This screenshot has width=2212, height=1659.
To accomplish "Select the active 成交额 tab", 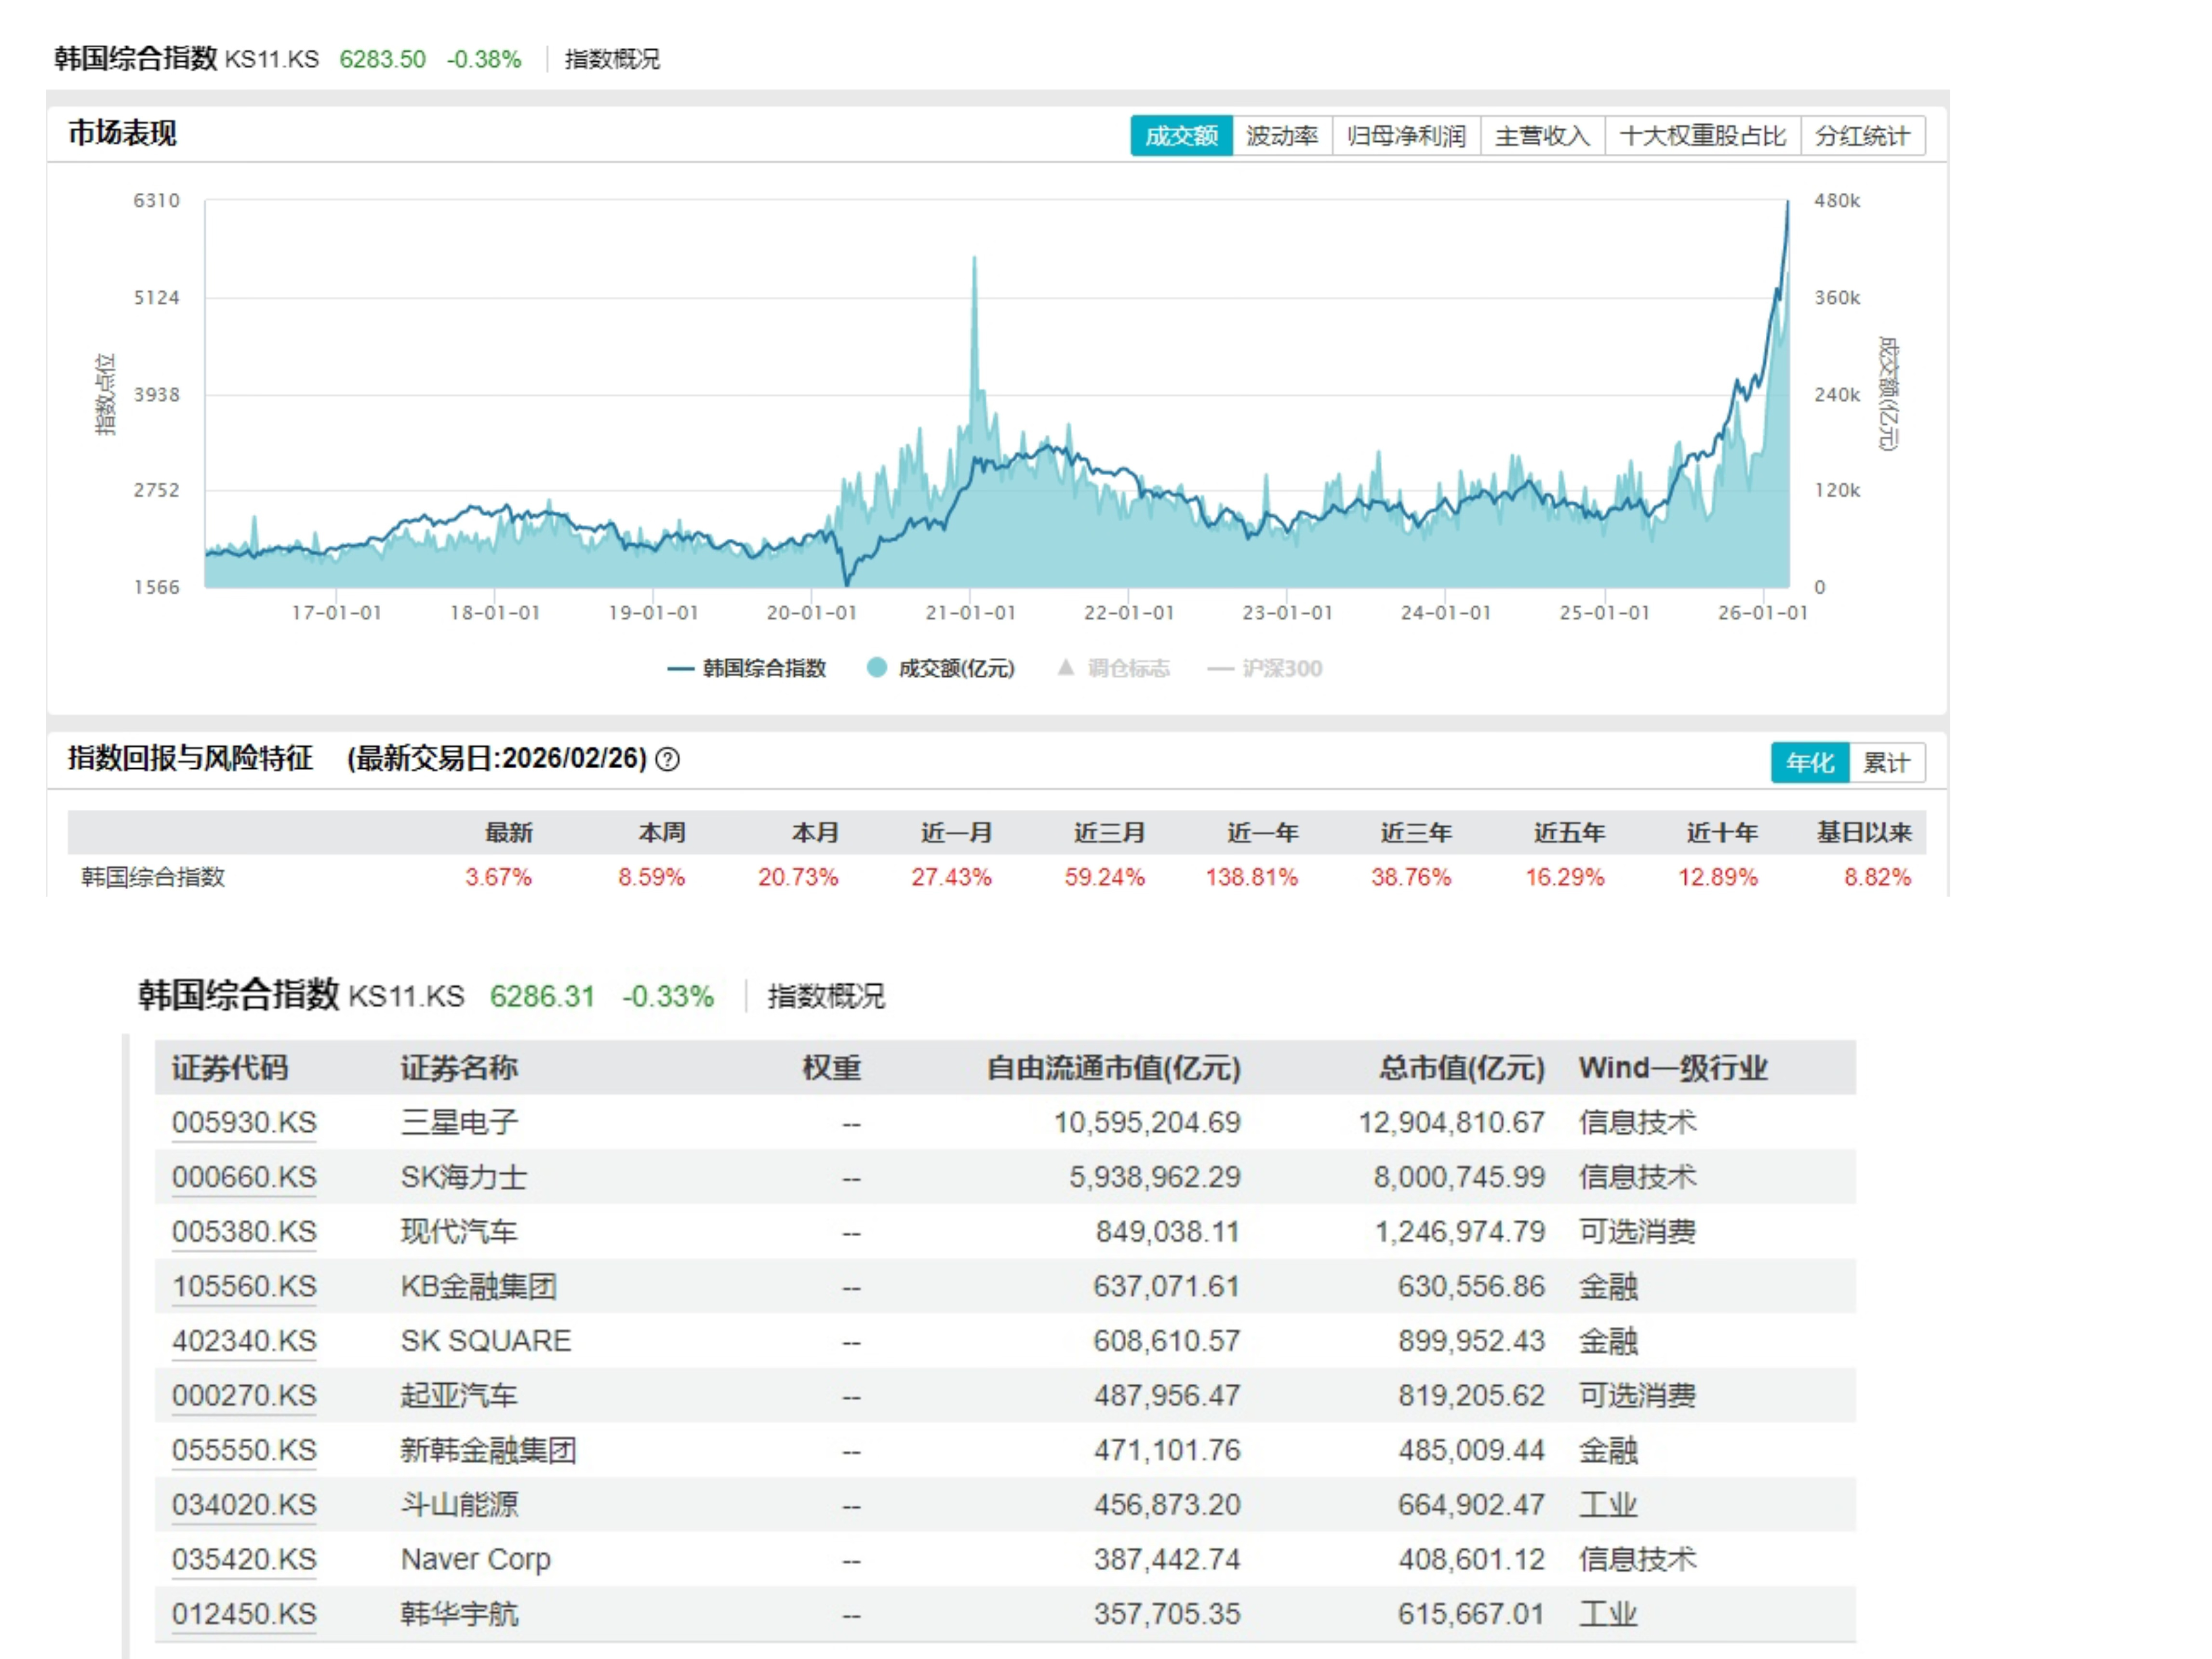I will pos(1181,136).
